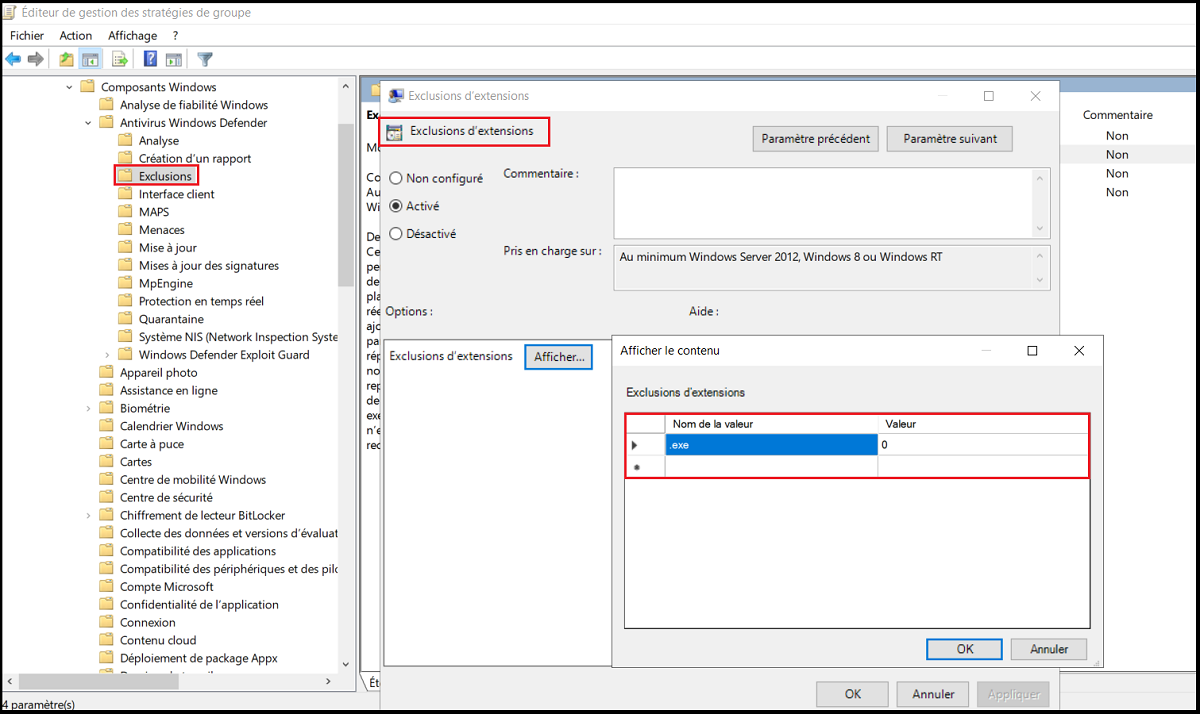Screen dimensions: 1200x714
Task: Click the blue Back arrow in toolbar
Action: [x=13, y=59]
